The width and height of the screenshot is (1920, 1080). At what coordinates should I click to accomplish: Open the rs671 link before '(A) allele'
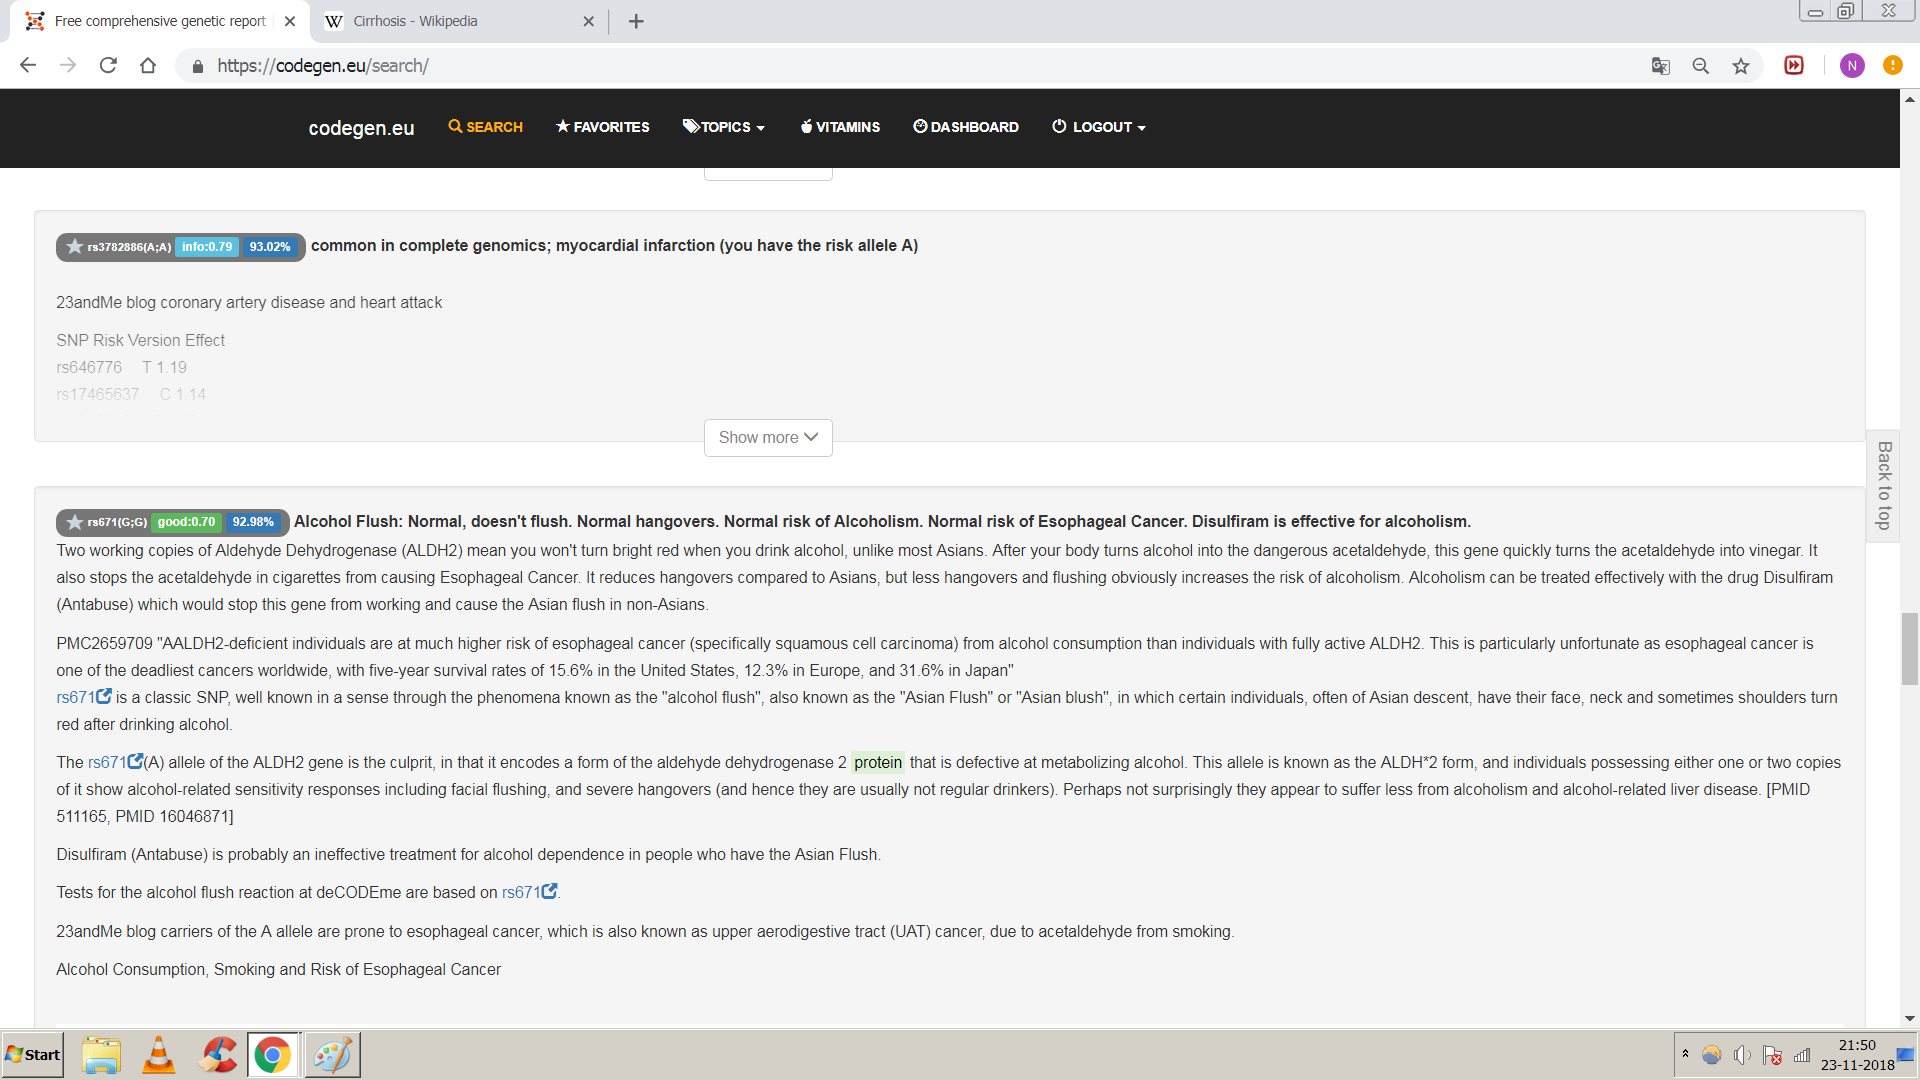(x=115, y=762)
